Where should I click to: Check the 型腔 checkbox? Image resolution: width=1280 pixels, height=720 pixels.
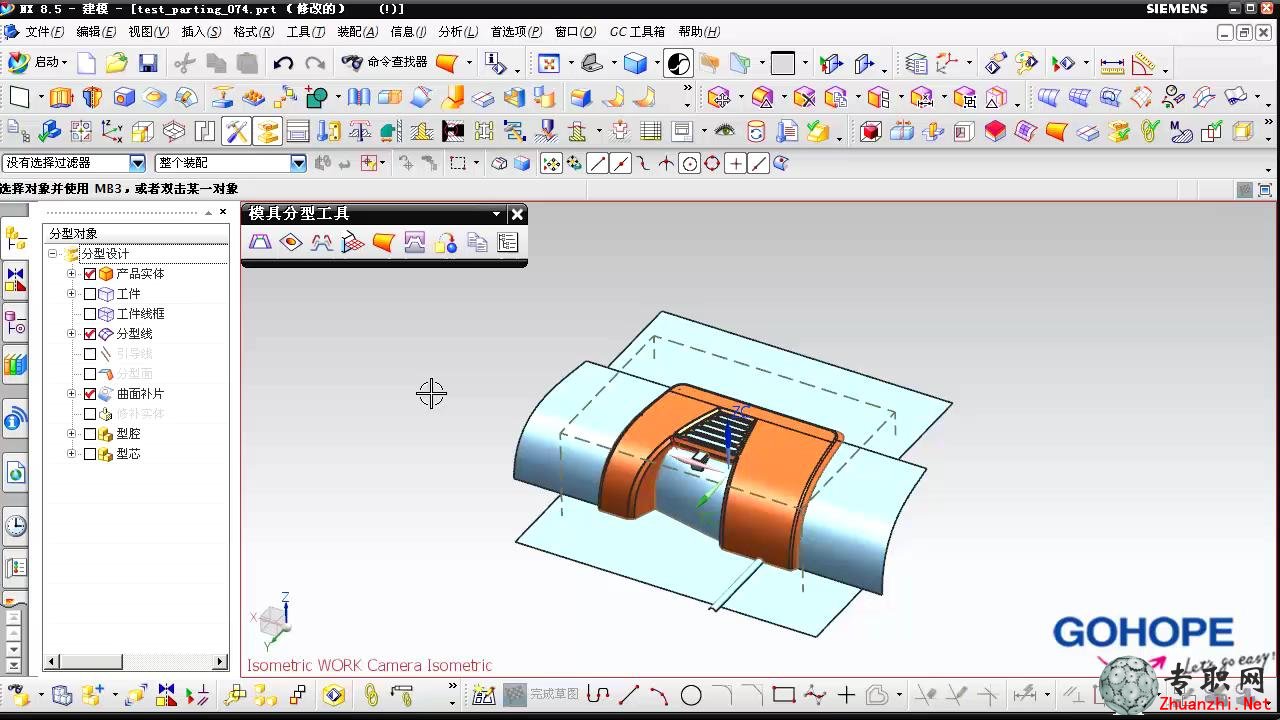click(90, 434)
